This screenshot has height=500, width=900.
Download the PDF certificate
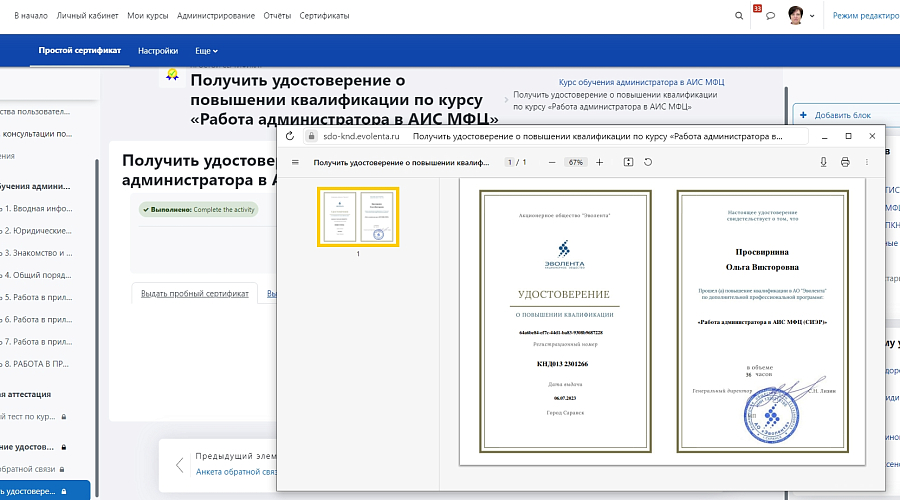point(823,162)
